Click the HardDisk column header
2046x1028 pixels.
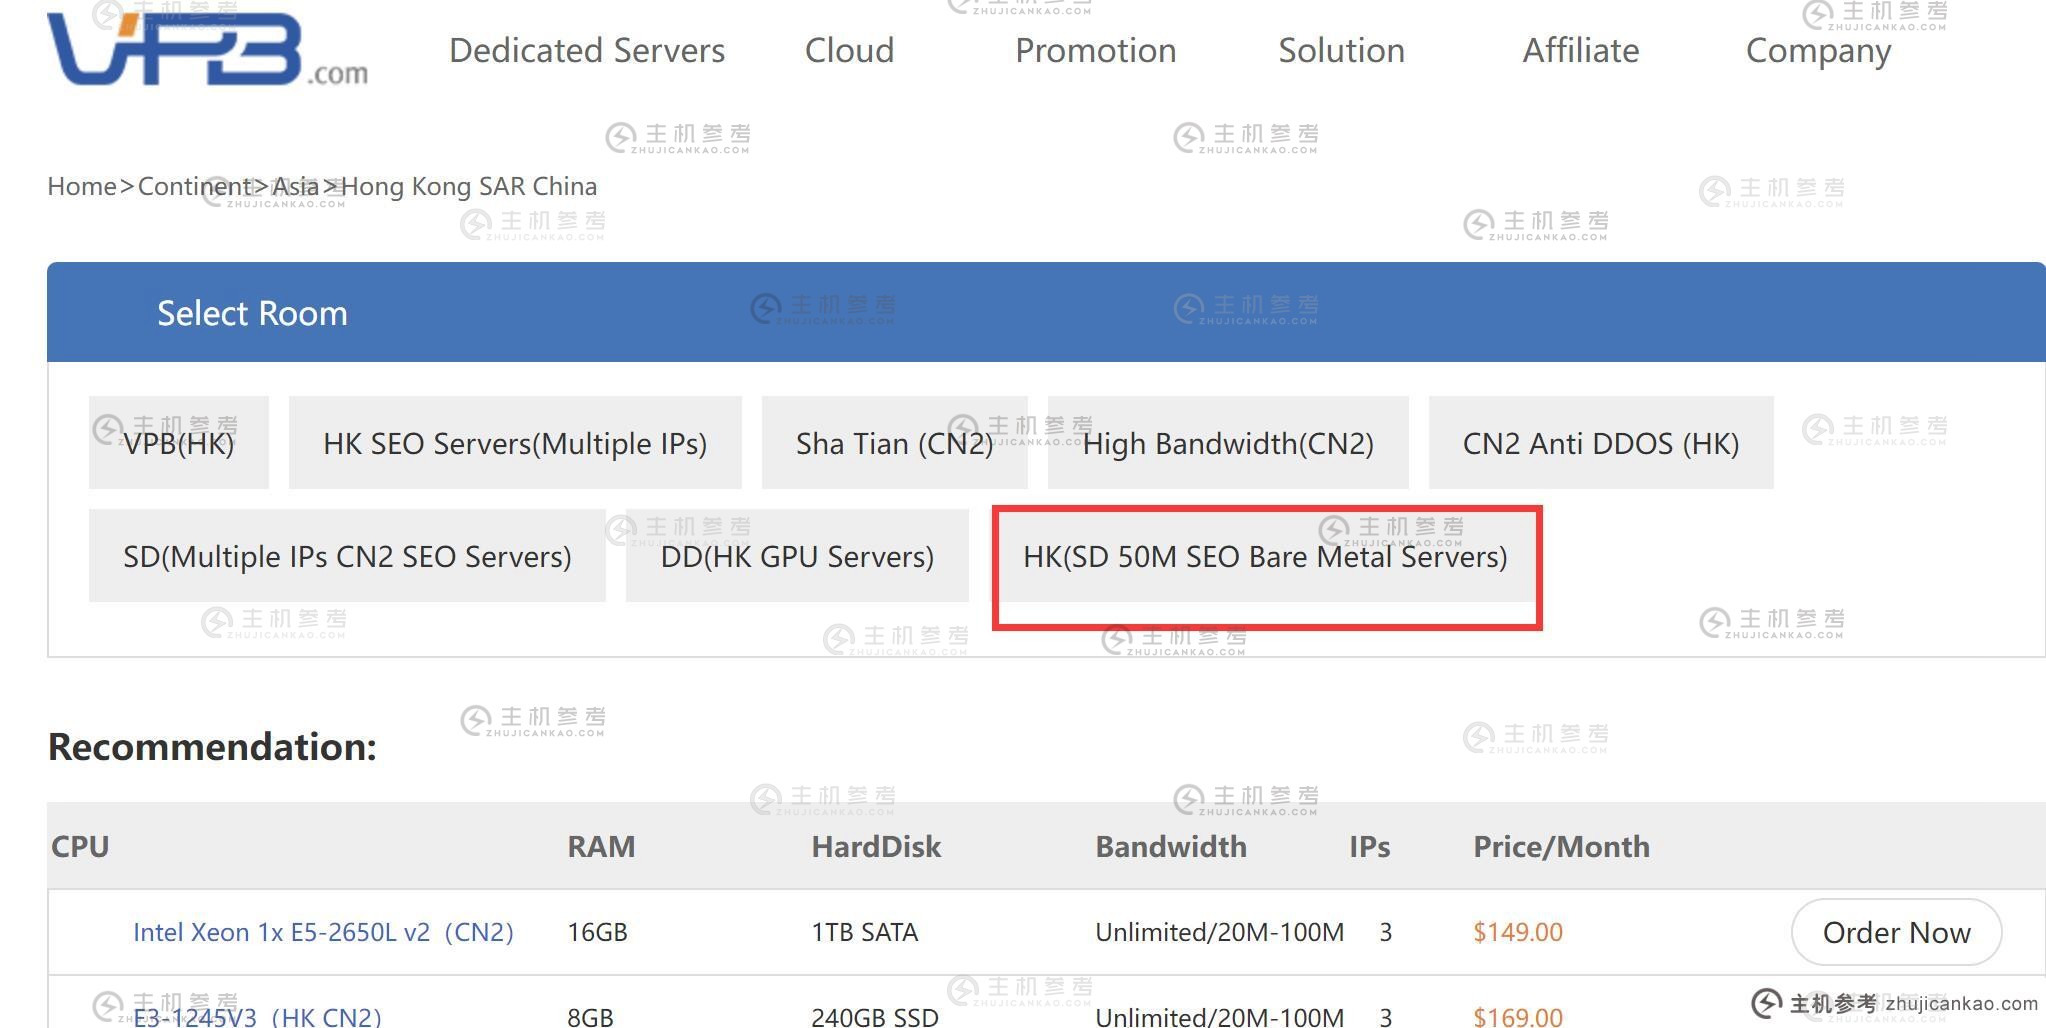click(876, 846)
